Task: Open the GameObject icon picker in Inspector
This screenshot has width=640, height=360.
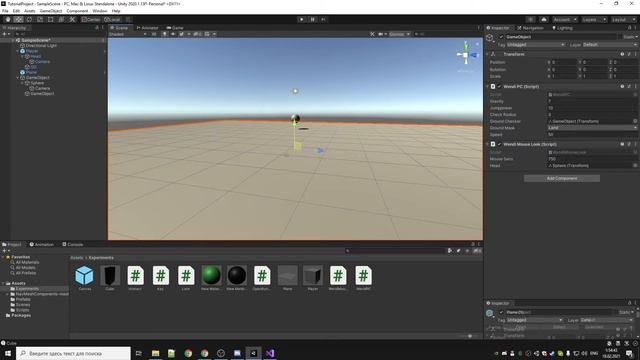Action: (490, 38)
